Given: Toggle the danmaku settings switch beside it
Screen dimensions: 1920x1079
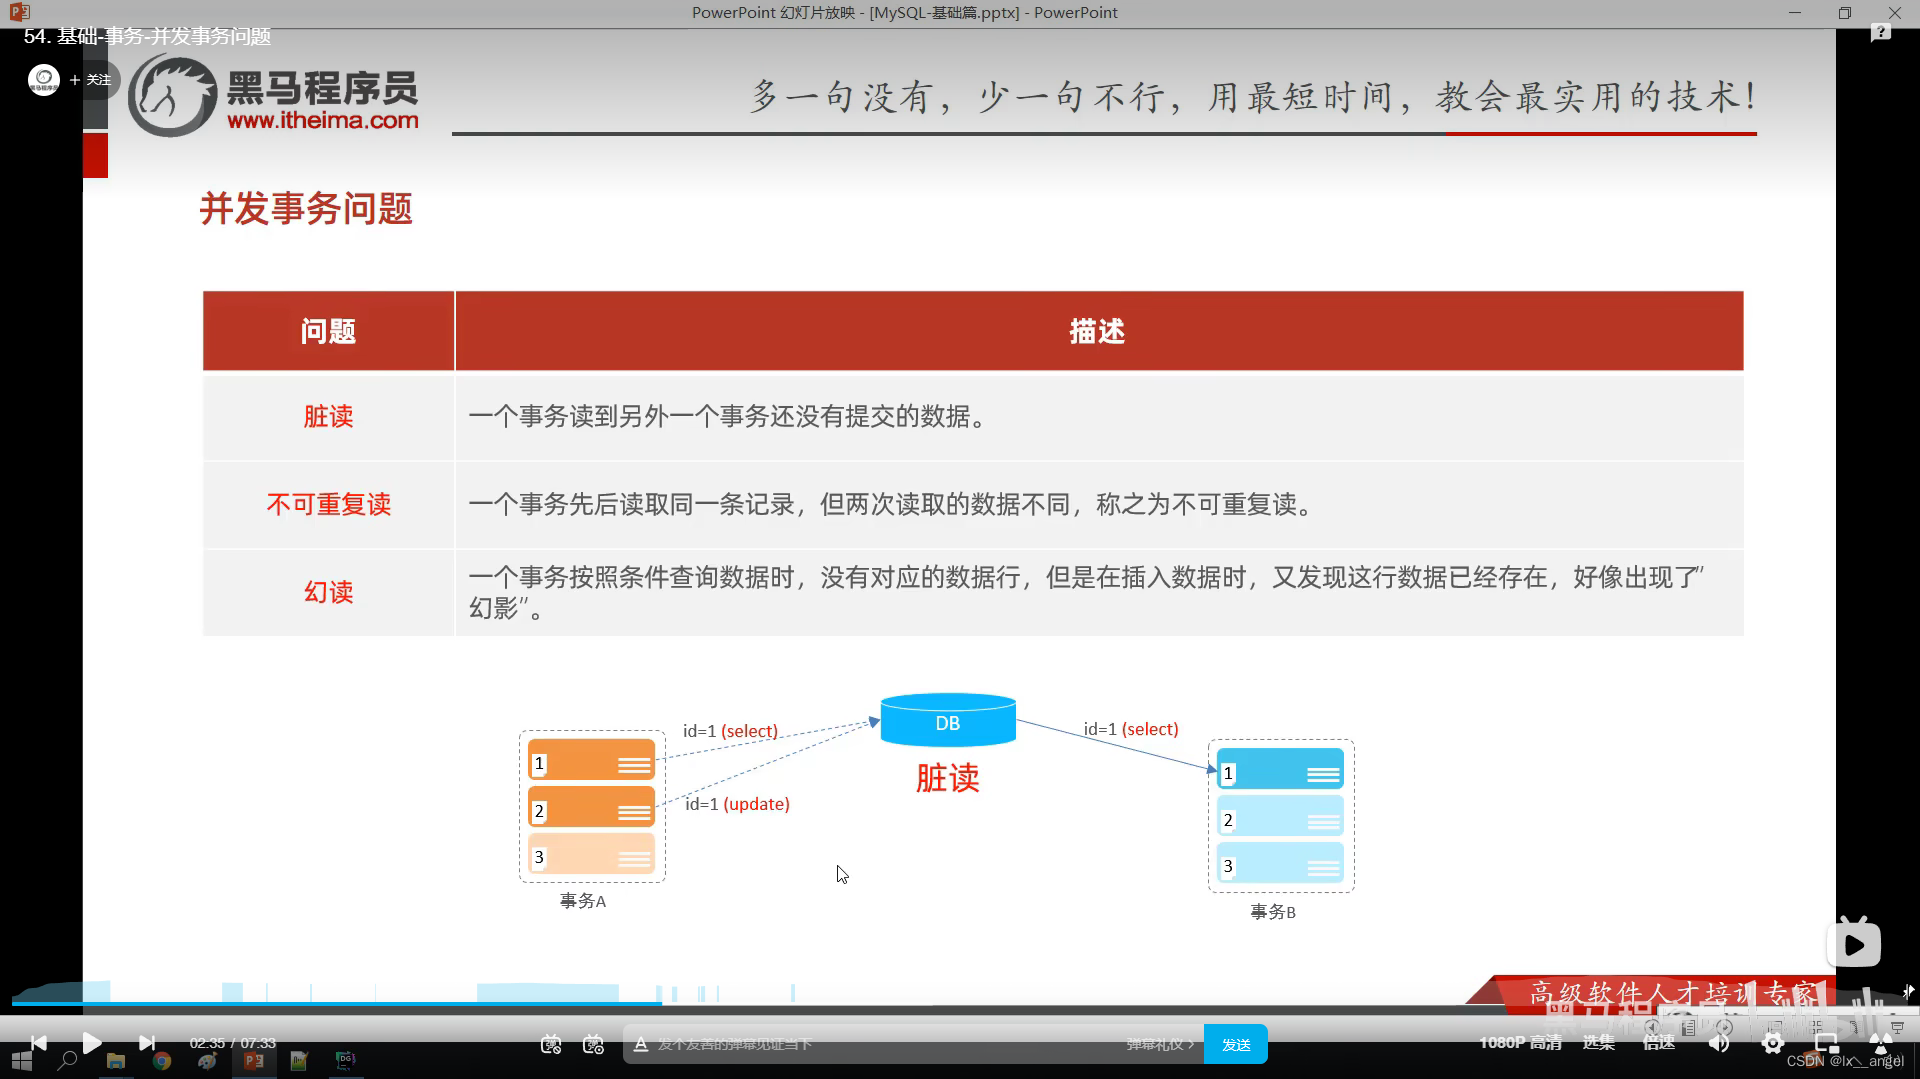Looking at the screenshot, I should pyautogui.click(x=592, y=1044).
